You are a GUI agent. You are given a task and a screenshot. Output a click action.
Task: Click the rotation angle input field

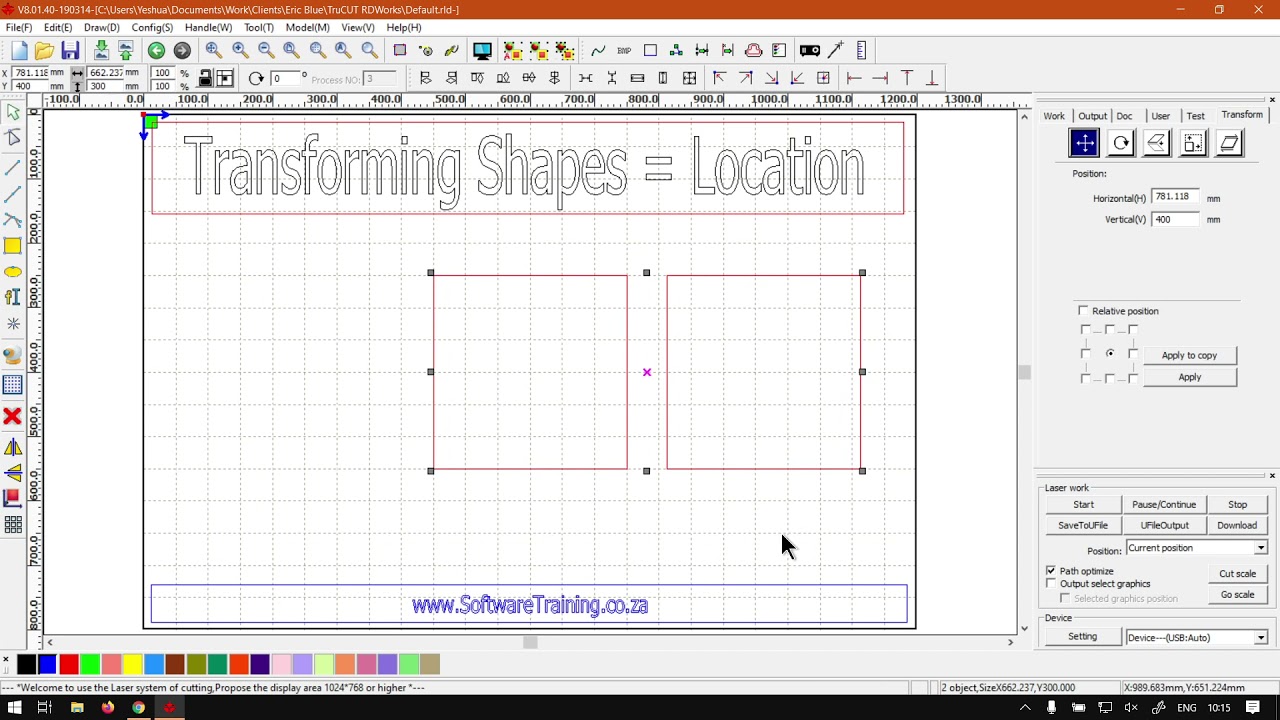pos(286,79)
